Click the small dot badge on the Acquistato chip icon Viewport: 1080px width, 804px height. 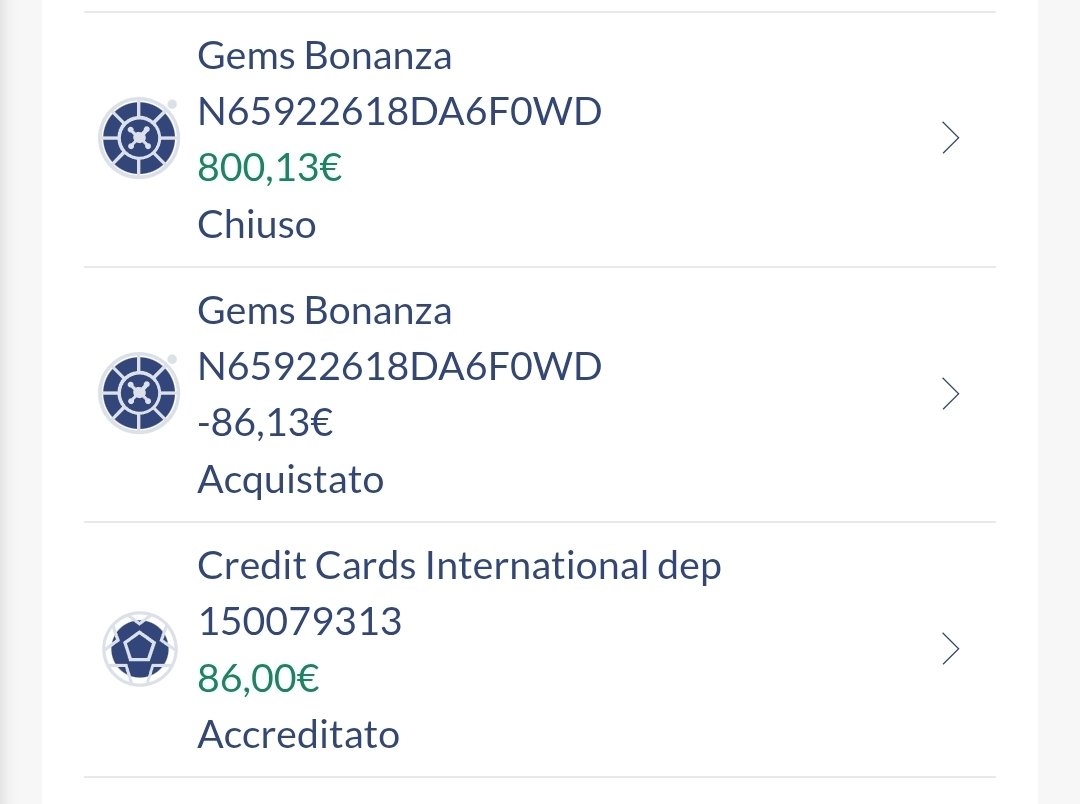[172, 359]
